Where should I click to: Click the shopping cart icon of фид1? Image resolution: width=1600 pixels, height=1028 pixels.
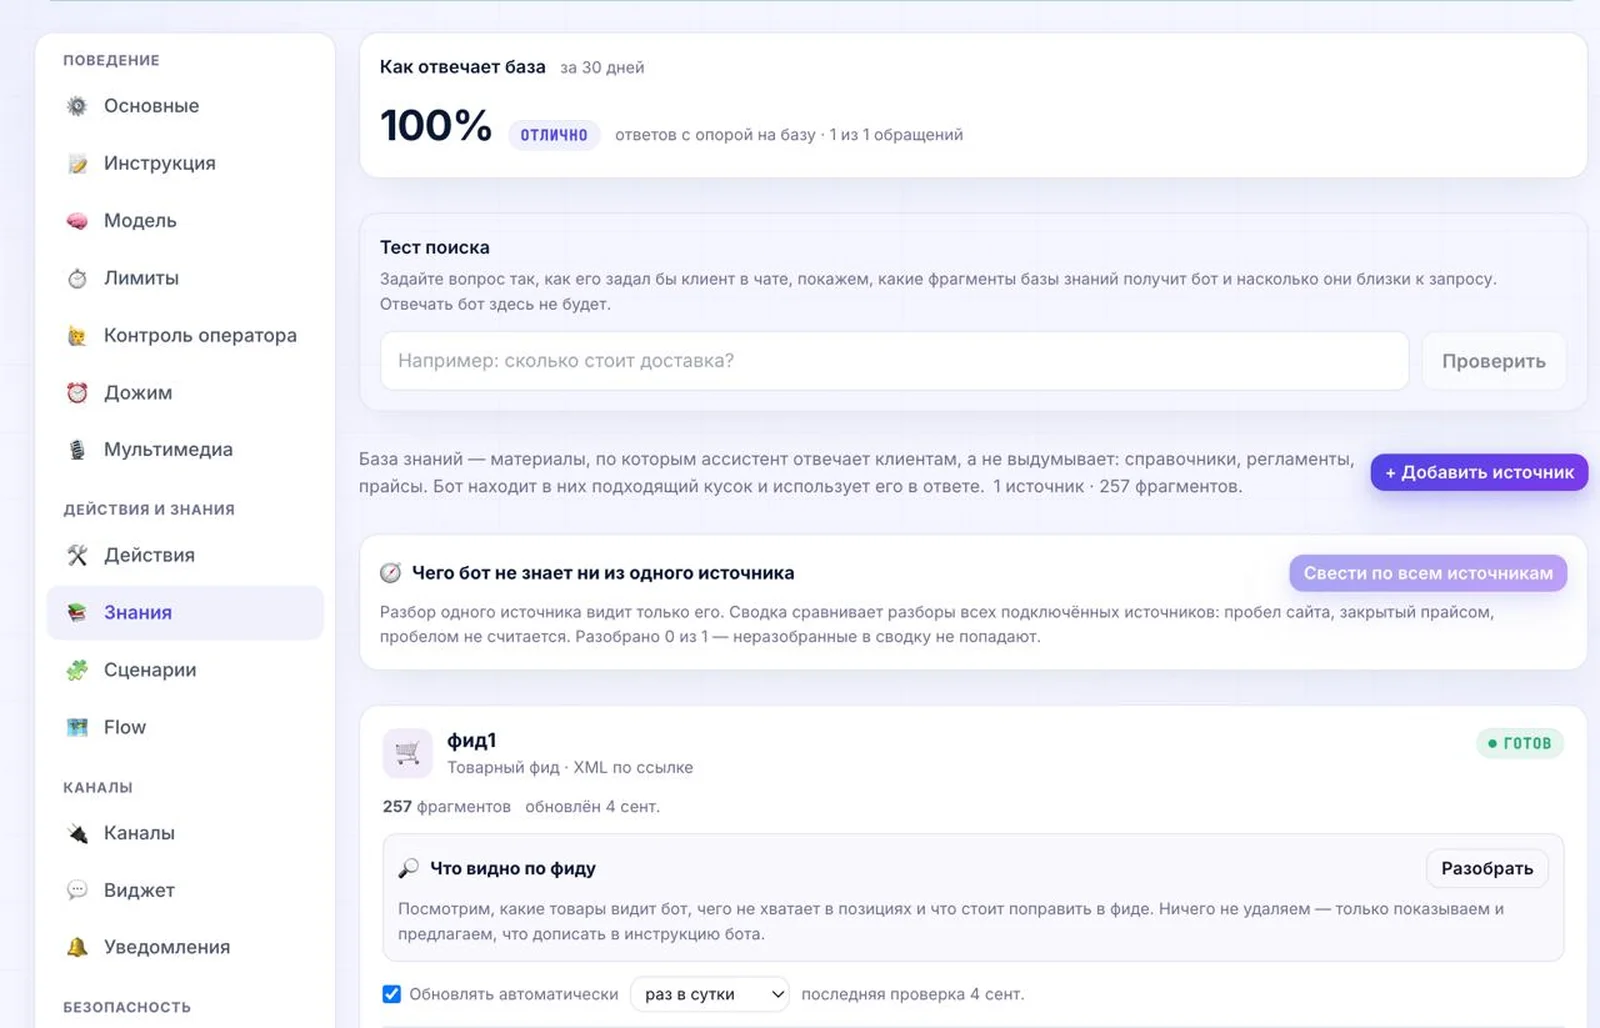click(407, 753)
